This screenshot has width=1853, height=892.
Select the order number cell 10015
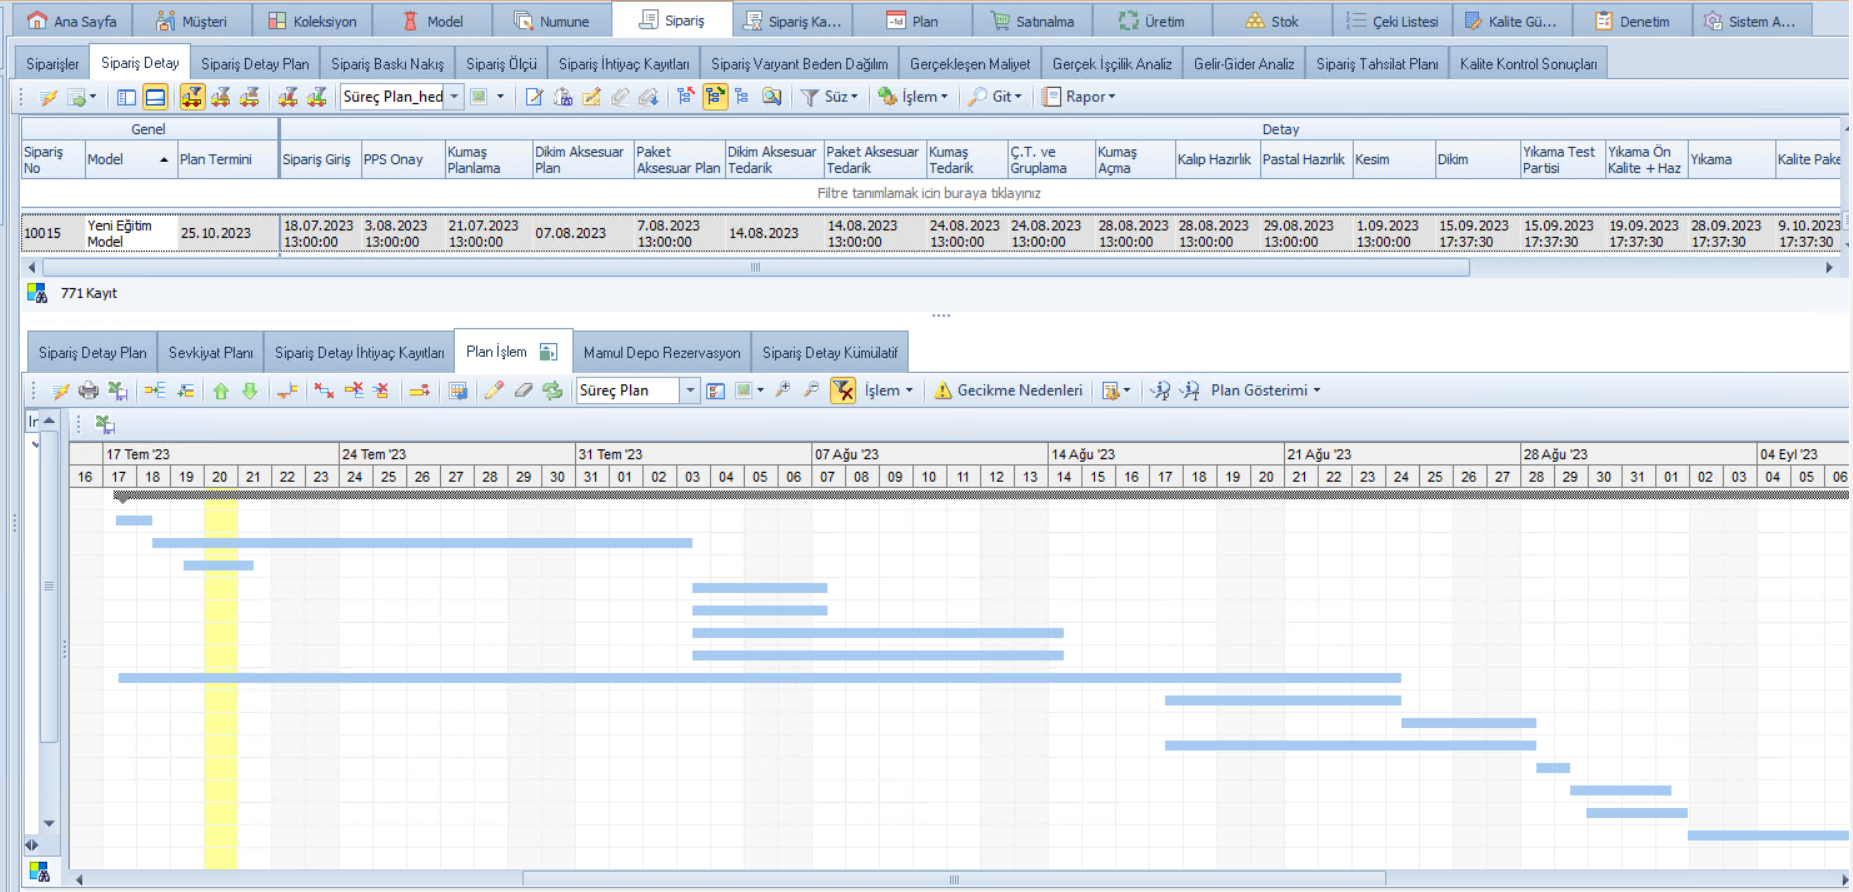tap(53, 233)
